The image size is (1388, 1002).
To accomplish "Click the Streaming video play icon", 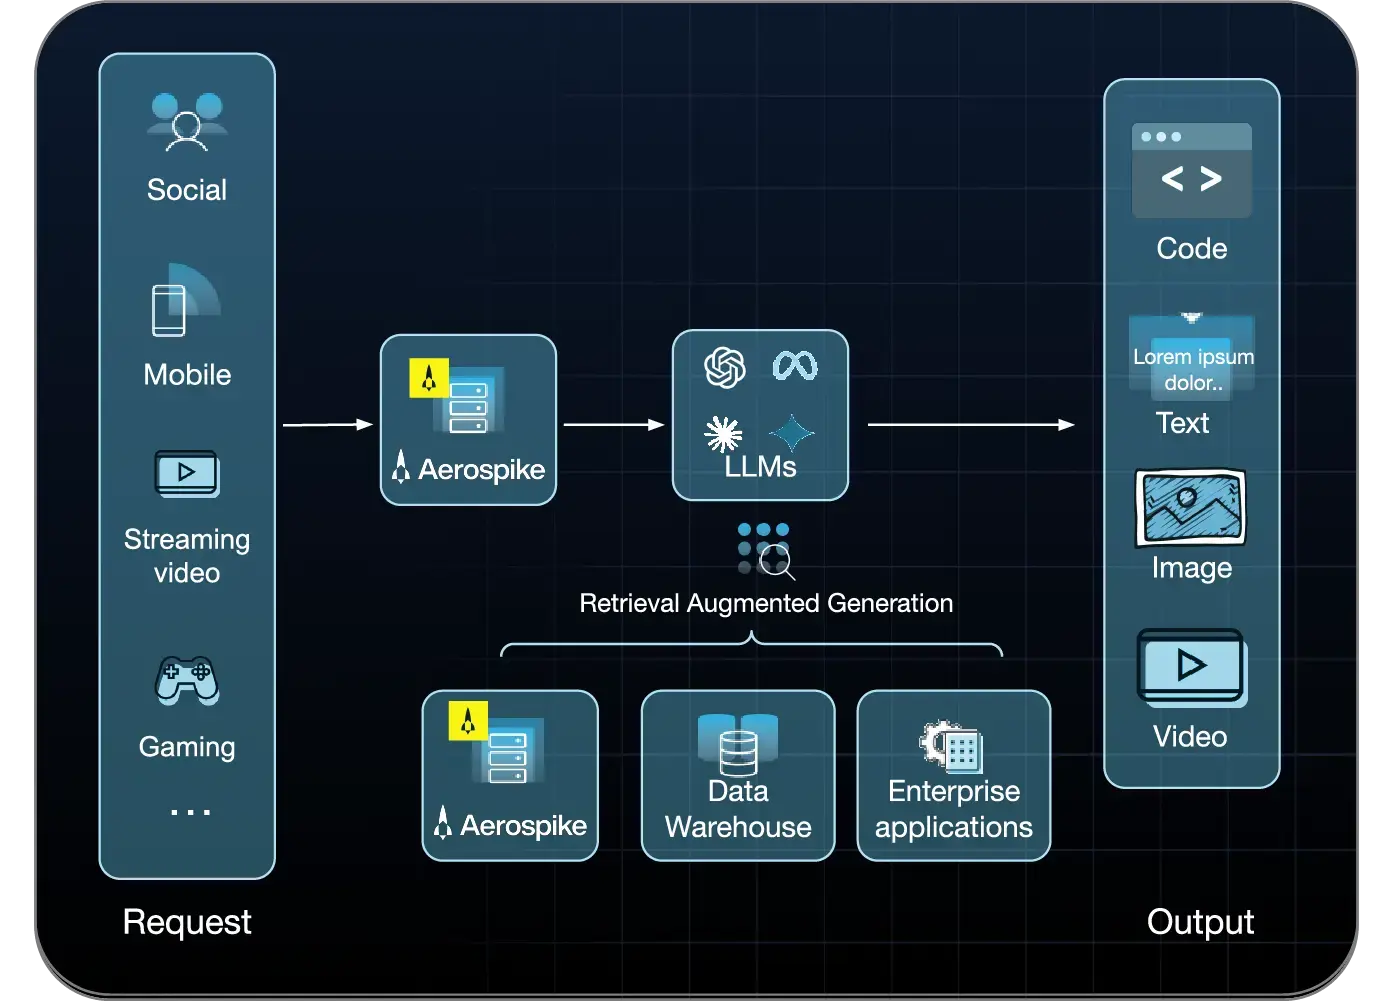I will click(x=187, y=473).
